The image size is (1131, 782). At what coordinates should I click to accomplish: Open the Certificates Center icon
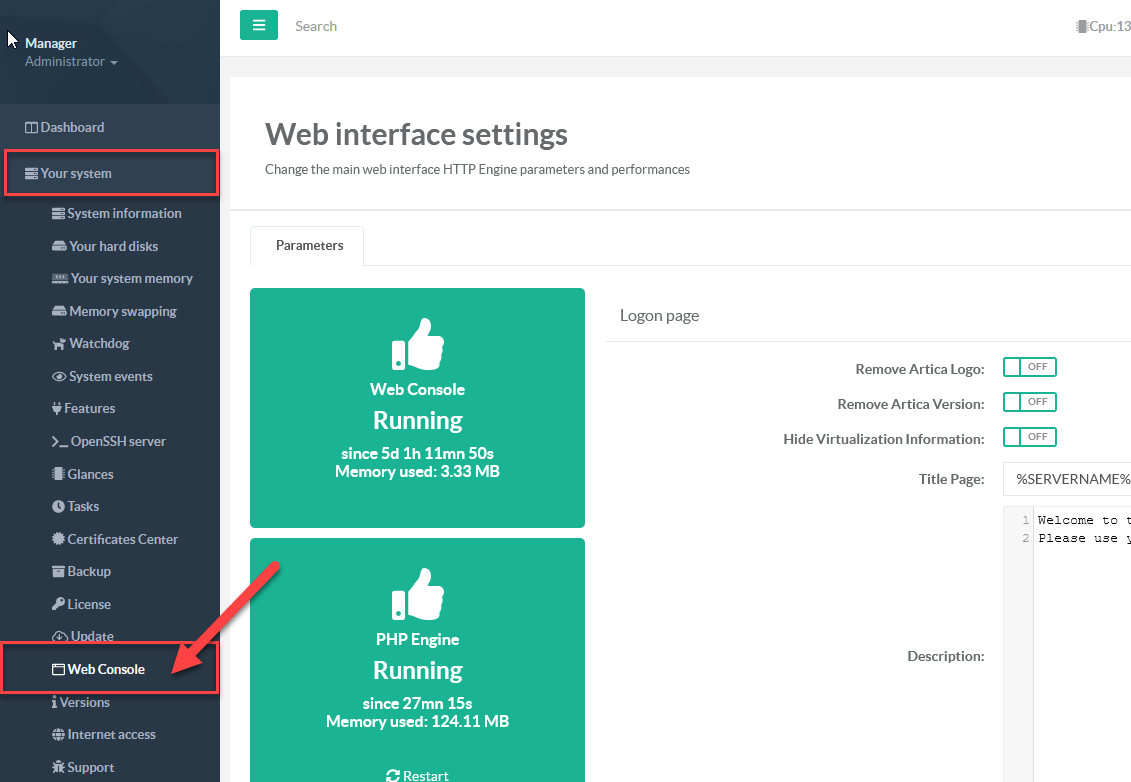pyautogui.click(x=59, y=539)
